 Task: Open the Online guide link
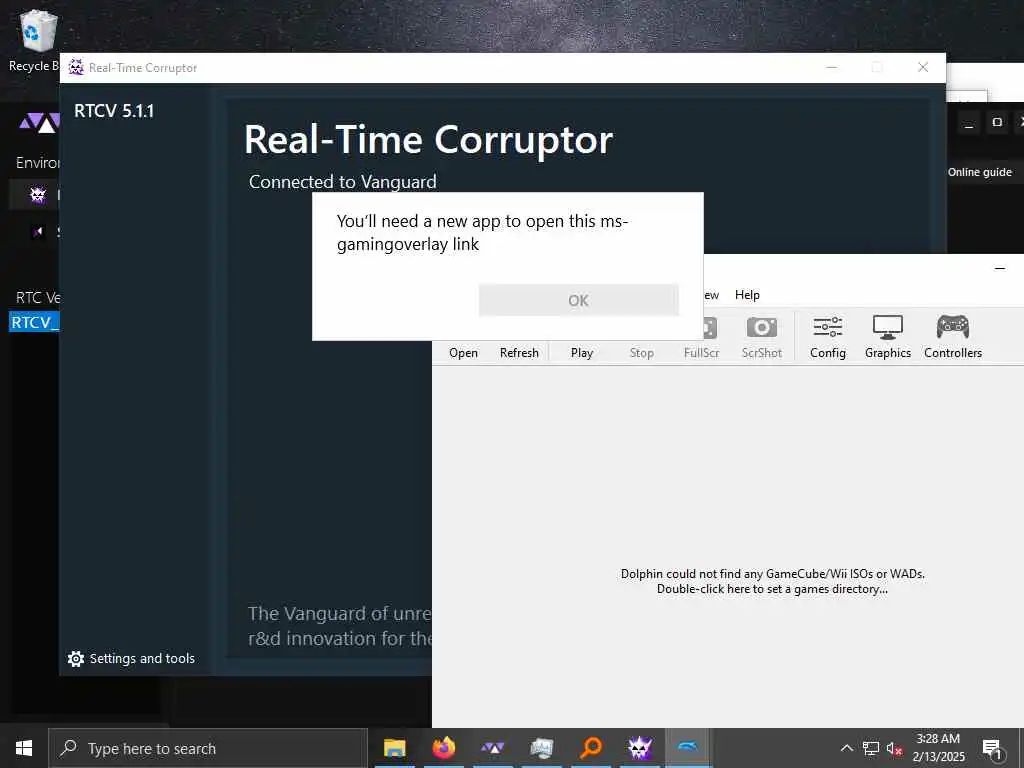[980, 172]
